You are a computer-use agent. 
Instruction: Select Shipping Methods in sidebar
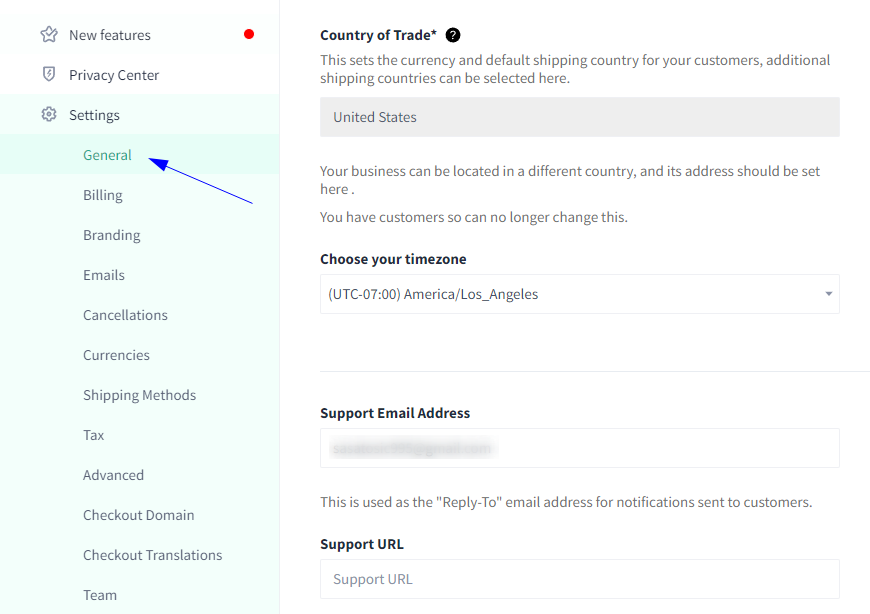[139, 395]
